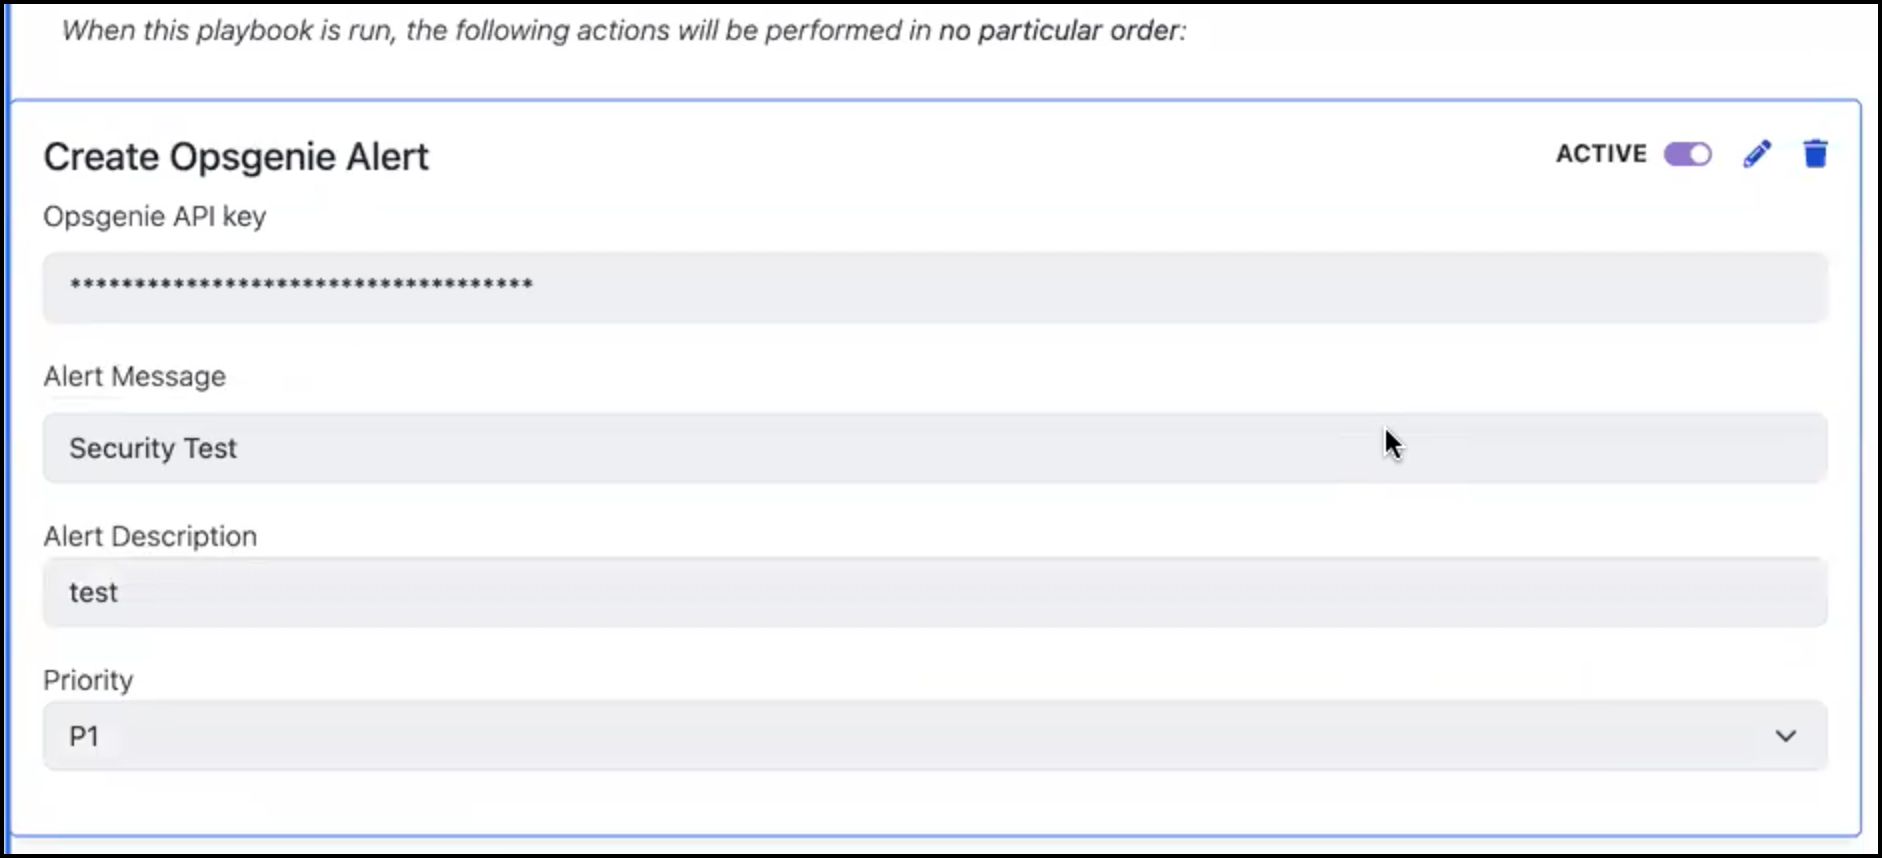Click the Alert Message field label
This screenshot has width=1882, height=858.
click(134, 377)
